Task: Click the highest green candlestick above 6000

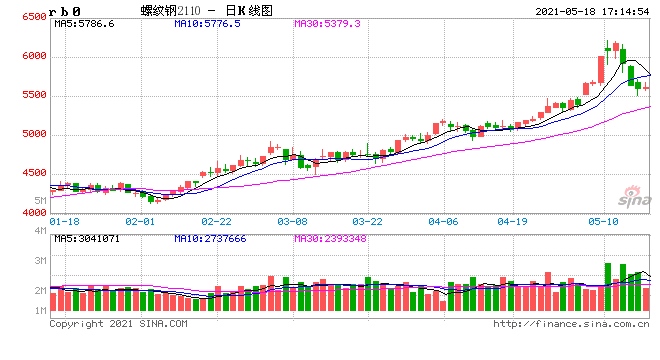Action: pos(608,50)
